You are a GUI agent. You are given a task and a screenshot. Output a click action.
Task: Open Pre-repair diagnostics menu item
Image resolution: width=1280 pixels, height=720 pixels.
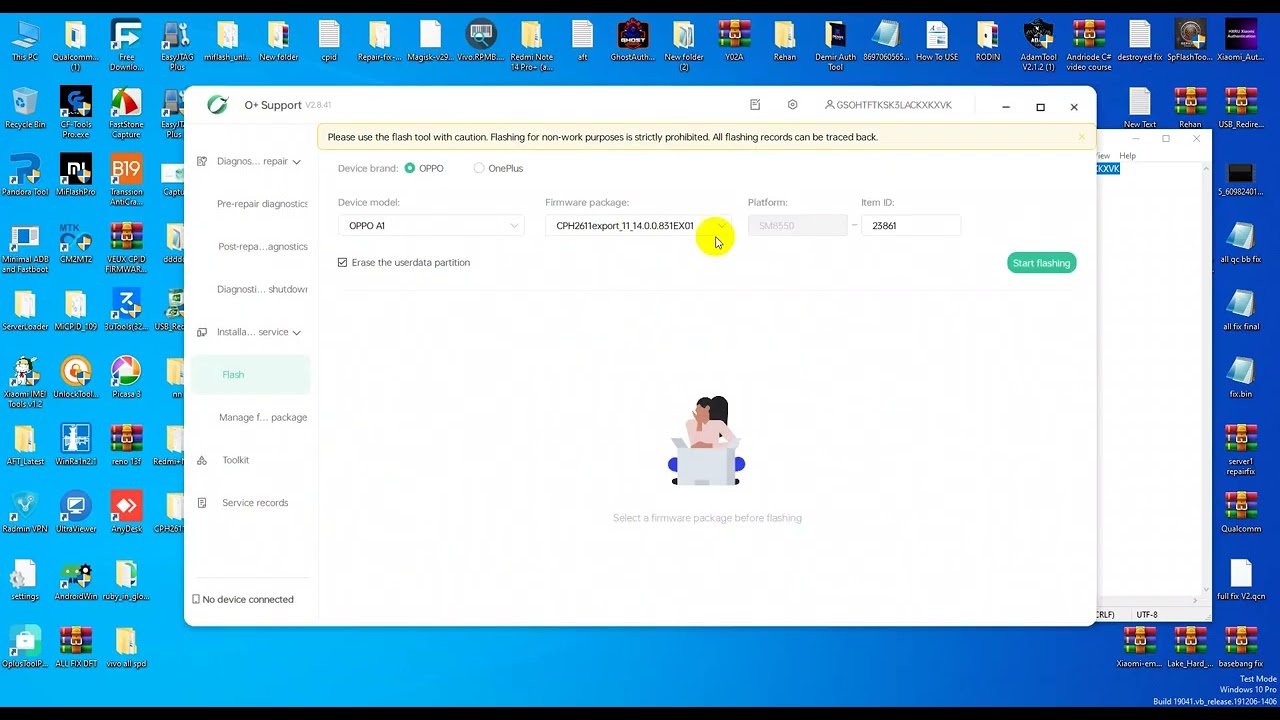262,204
